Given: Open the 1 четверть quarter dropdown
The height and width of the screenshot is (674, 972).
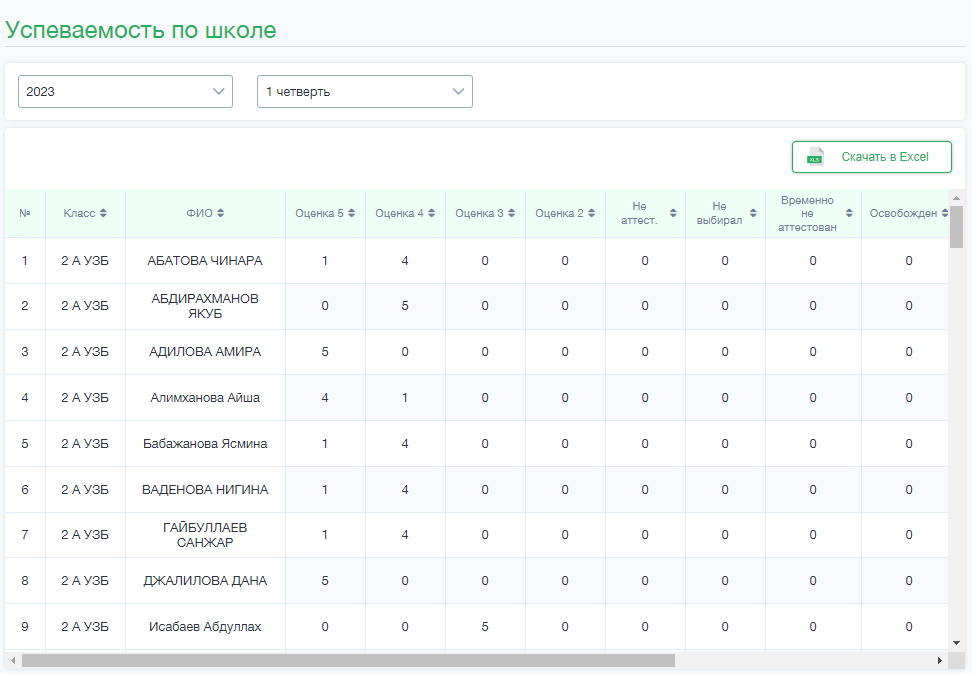Looking at the screenshot, I should point(364,92).
